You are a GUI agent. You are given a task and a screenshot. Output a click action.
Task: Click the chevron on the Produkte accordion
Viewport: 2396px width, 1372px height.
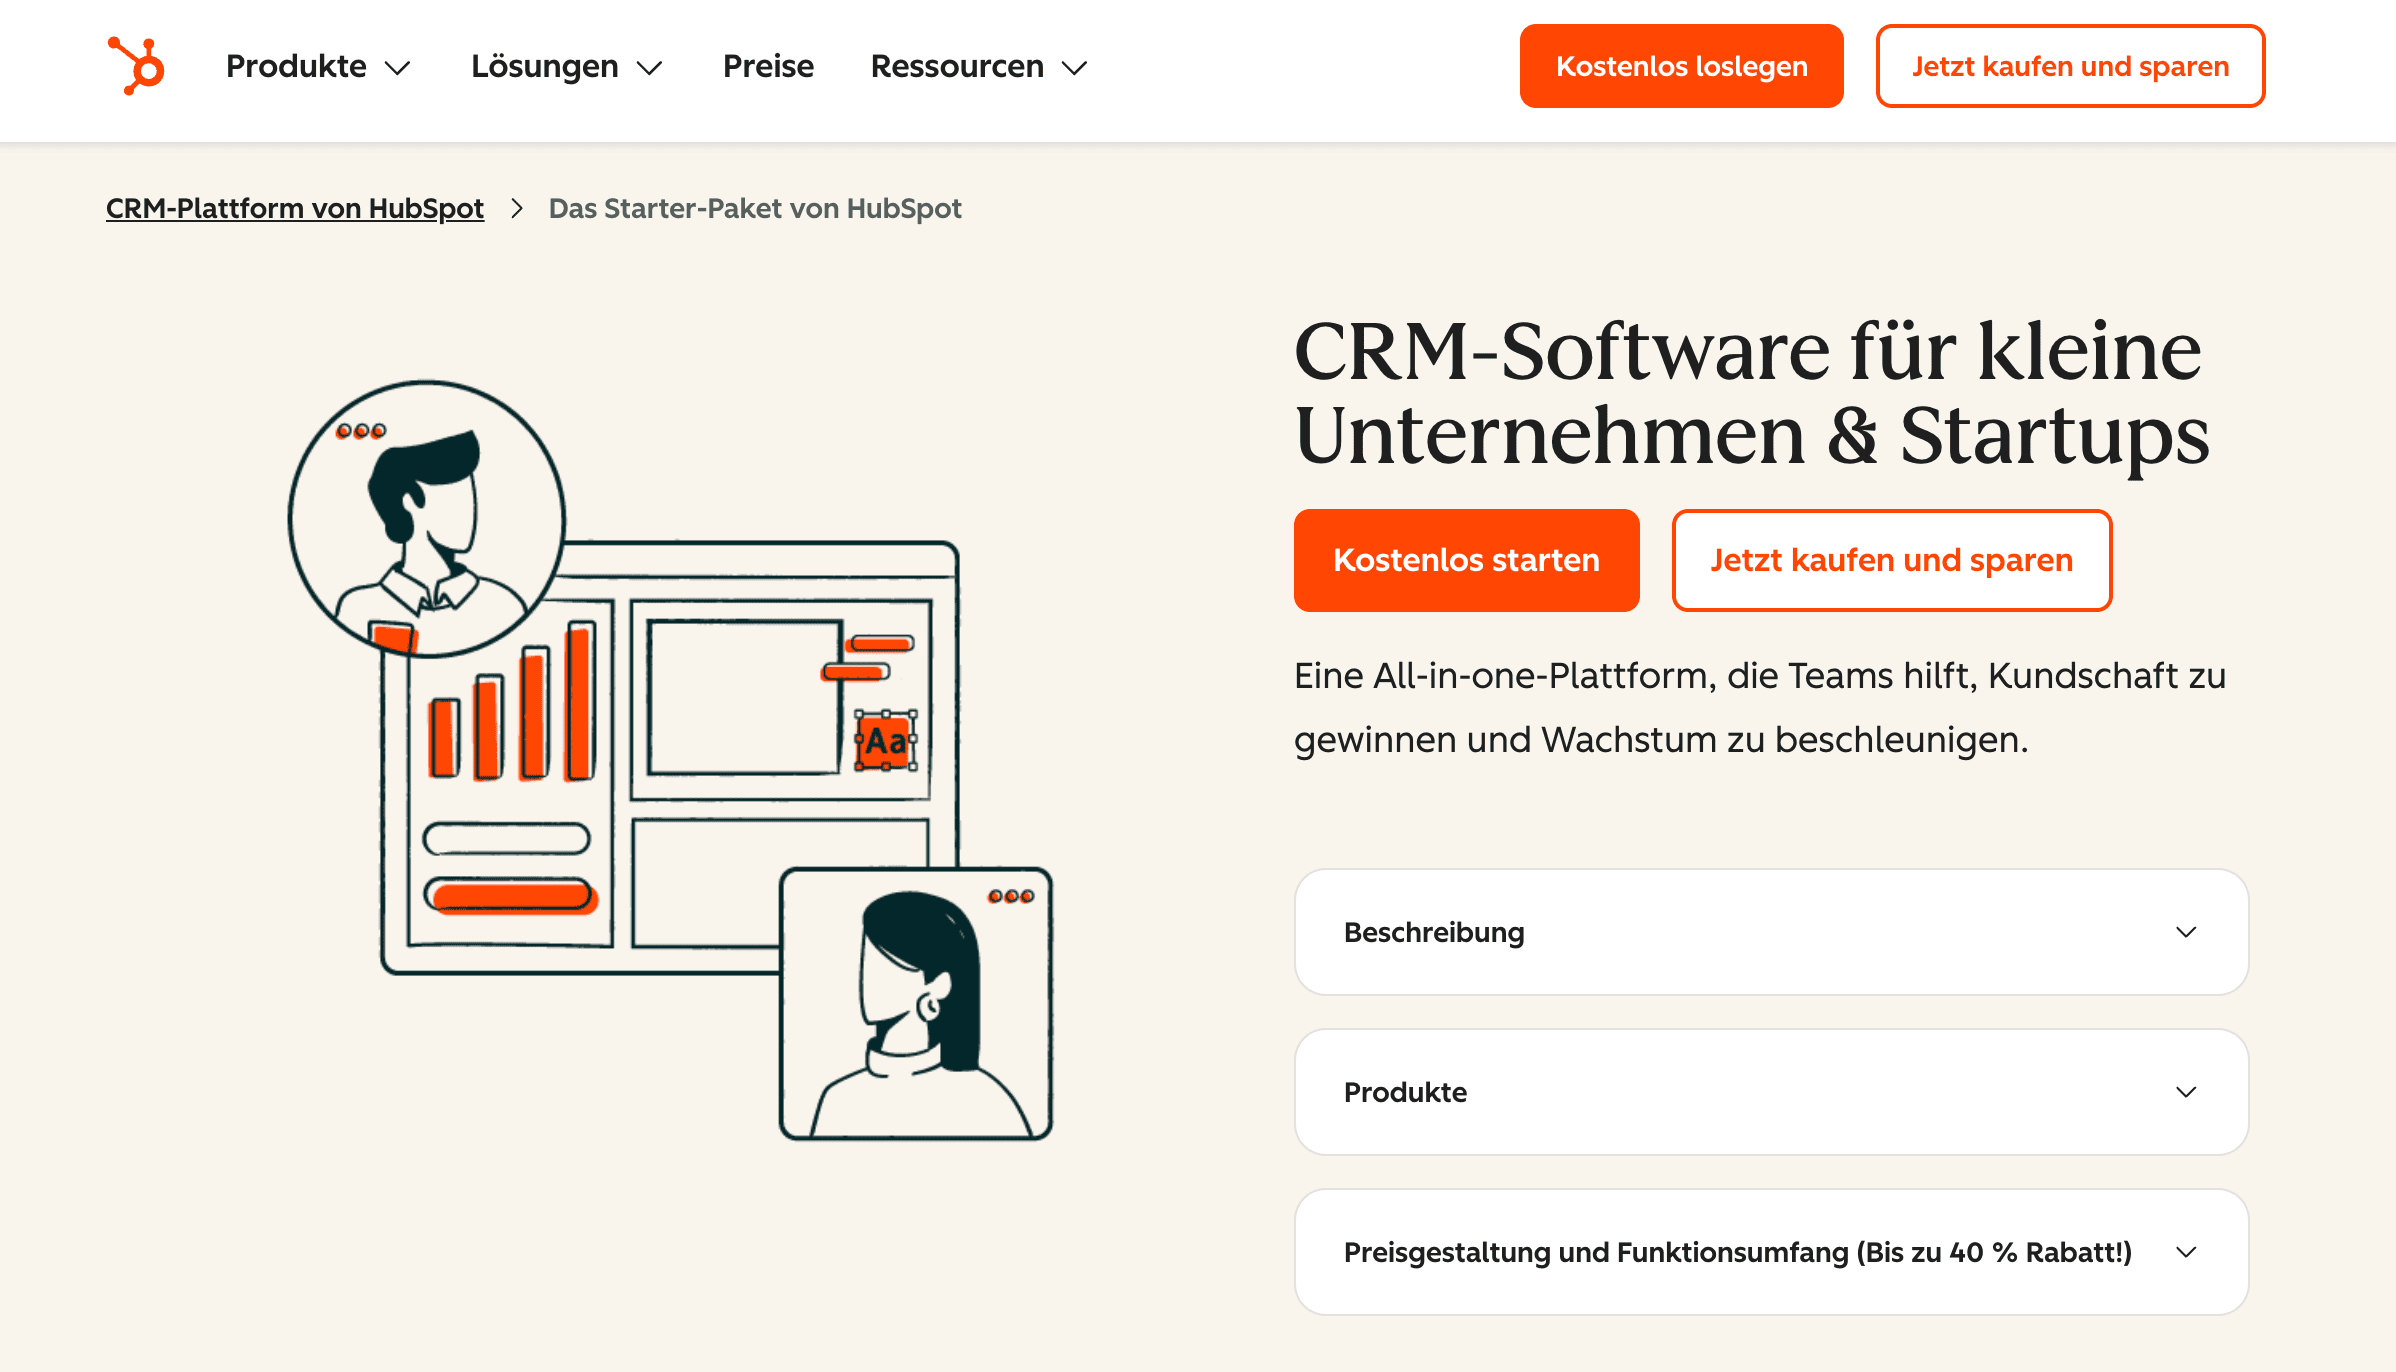pyautogui.click(x=2185, y=1093)
